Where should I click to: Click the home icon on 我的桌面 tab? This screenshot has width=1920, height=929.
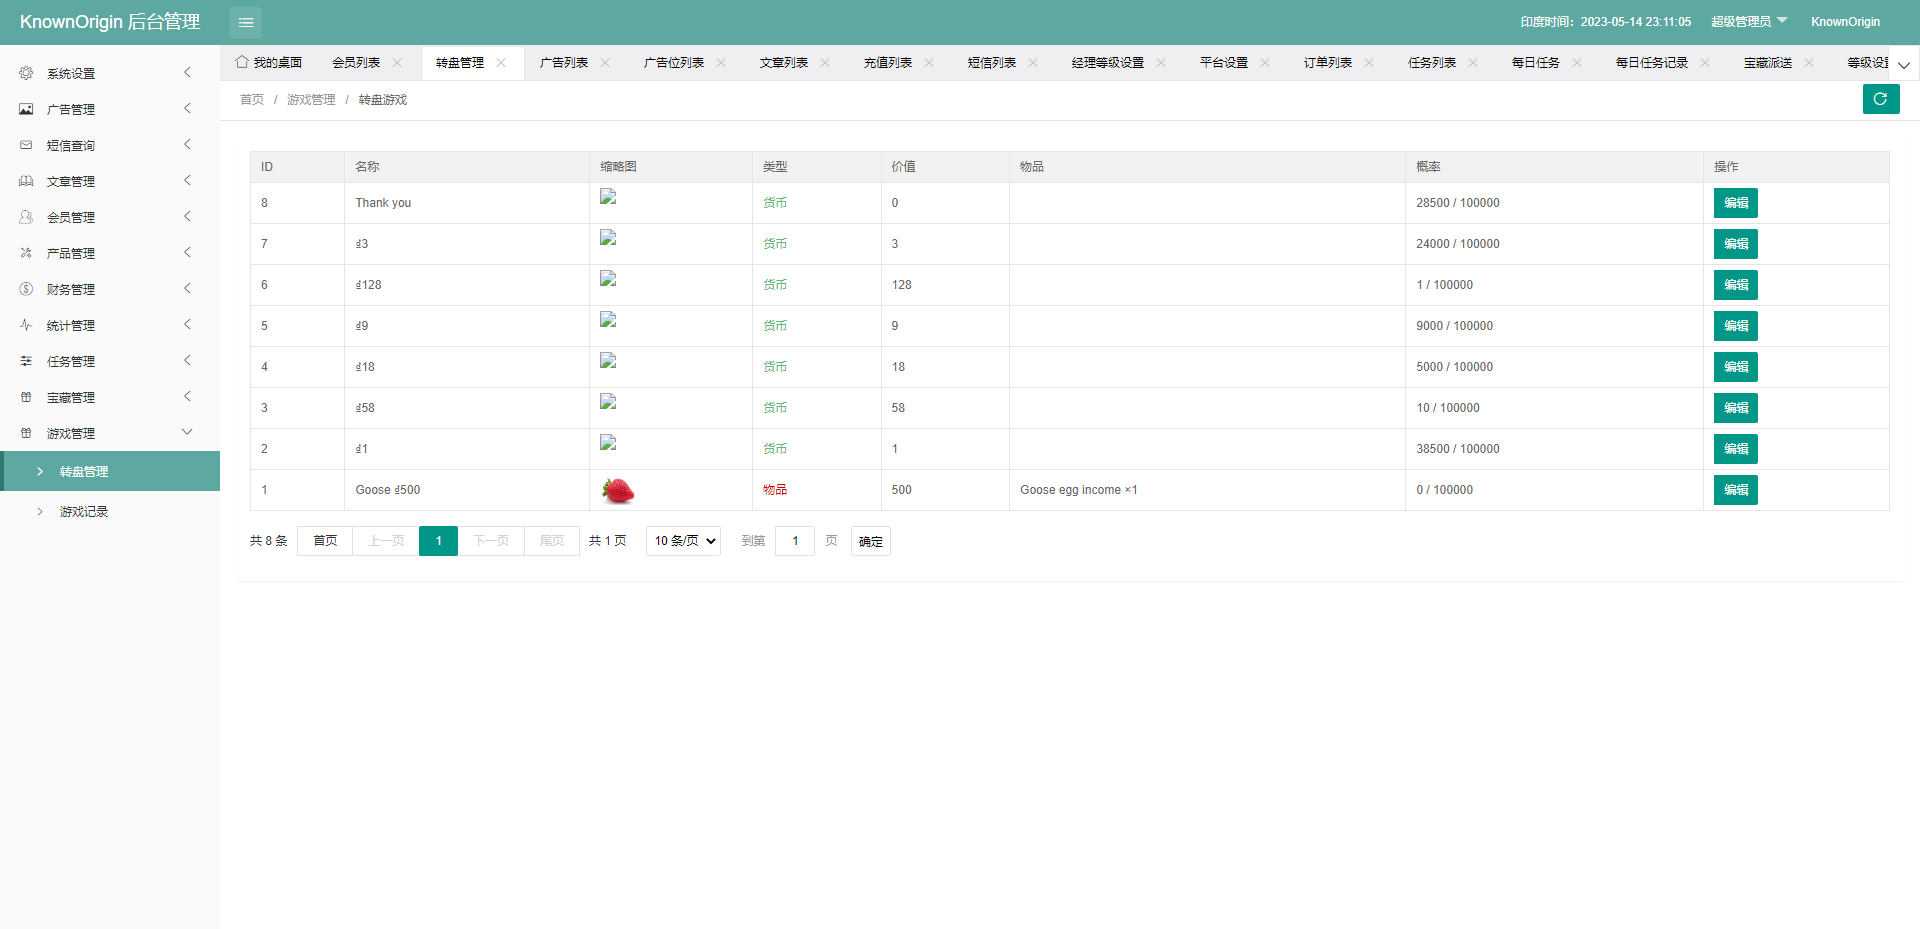tap(242, 62)
